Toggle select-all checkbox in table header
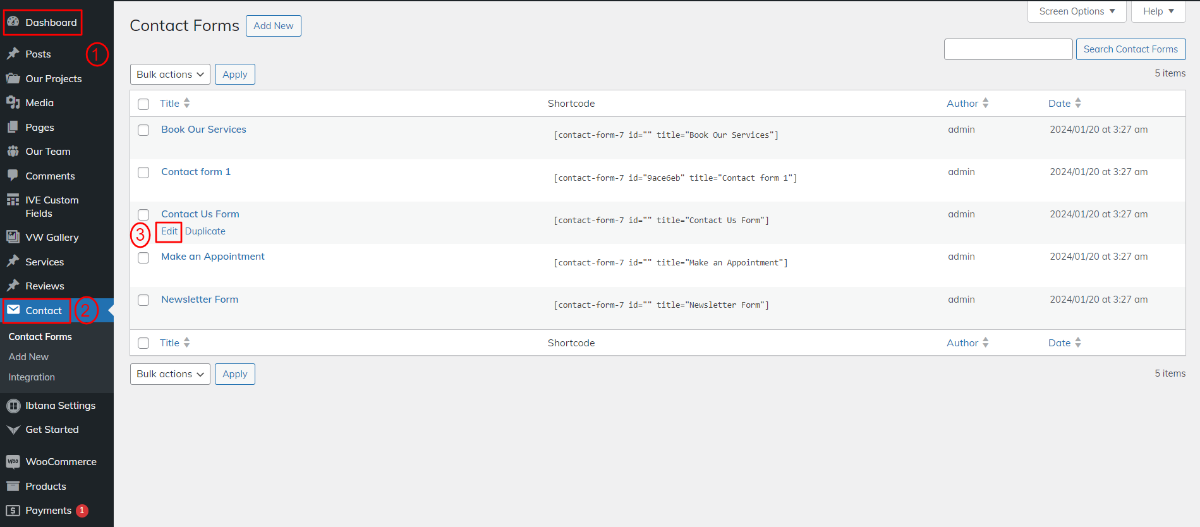This screenshot has width=1200, height=527. [143, 104]
